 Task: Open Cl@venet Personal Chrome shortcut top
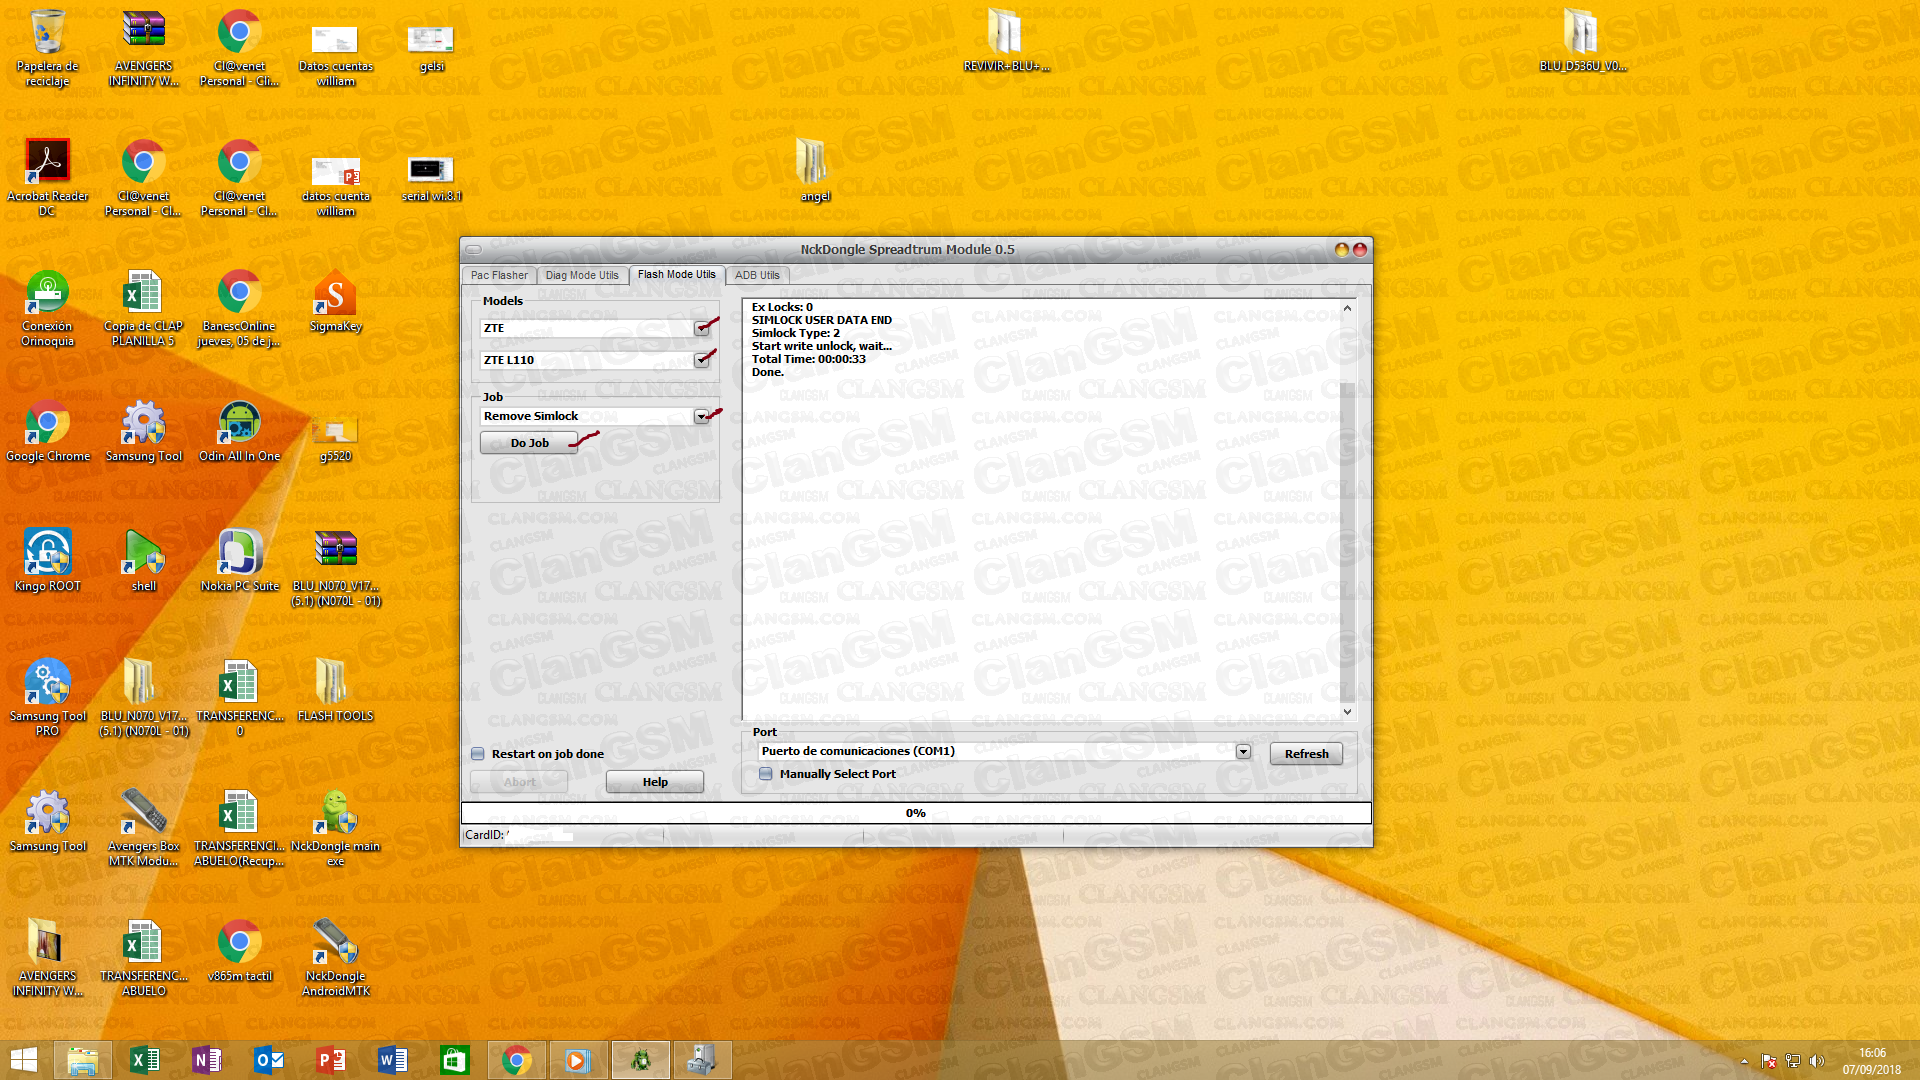click(x=239, y=48)
